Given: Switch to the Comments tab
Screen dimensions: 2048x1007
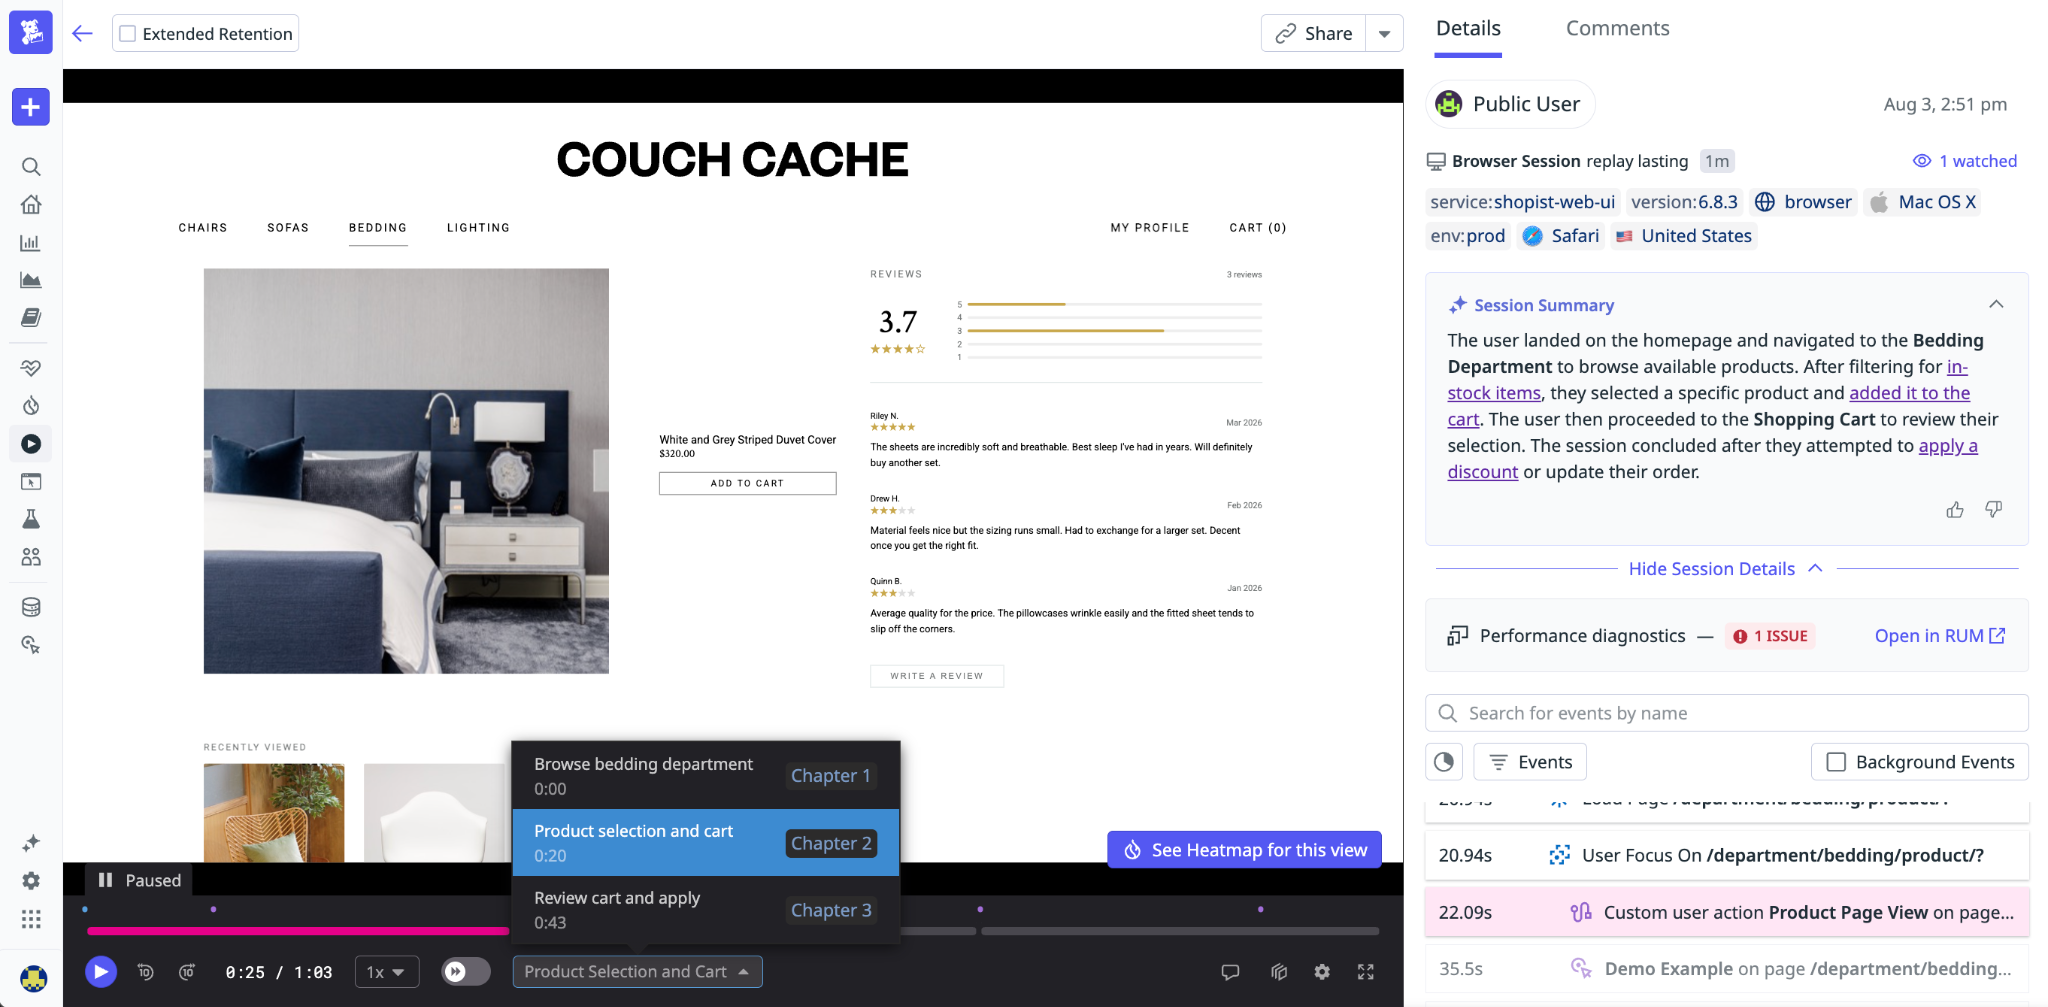Looking at the screenshot, I should point(1618,28).
